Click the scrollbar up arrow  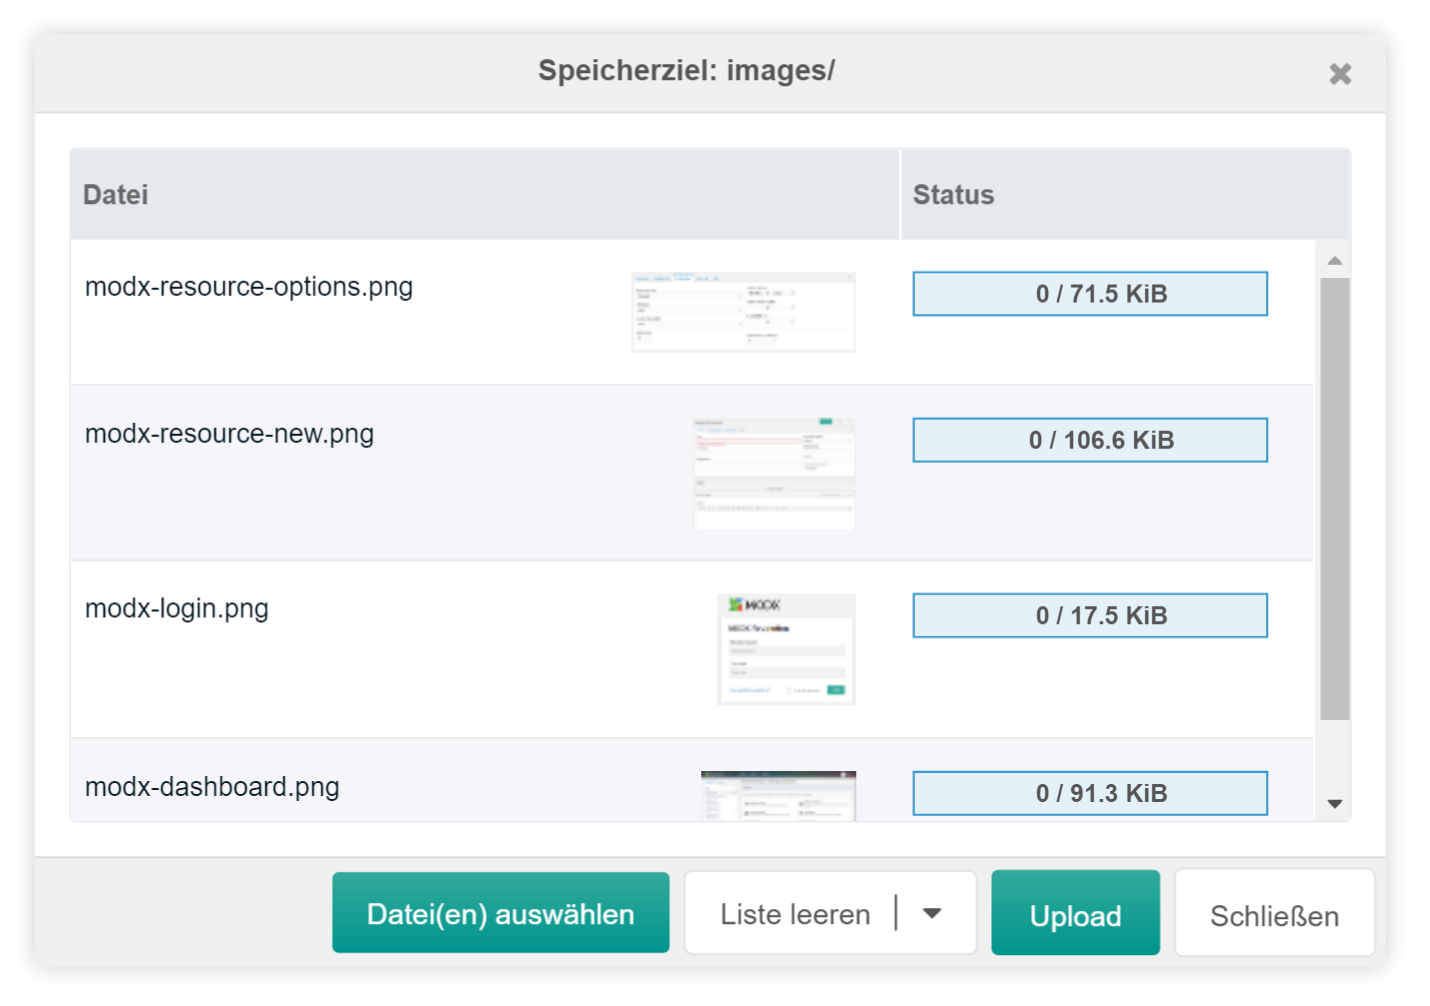pos(1335,259)
